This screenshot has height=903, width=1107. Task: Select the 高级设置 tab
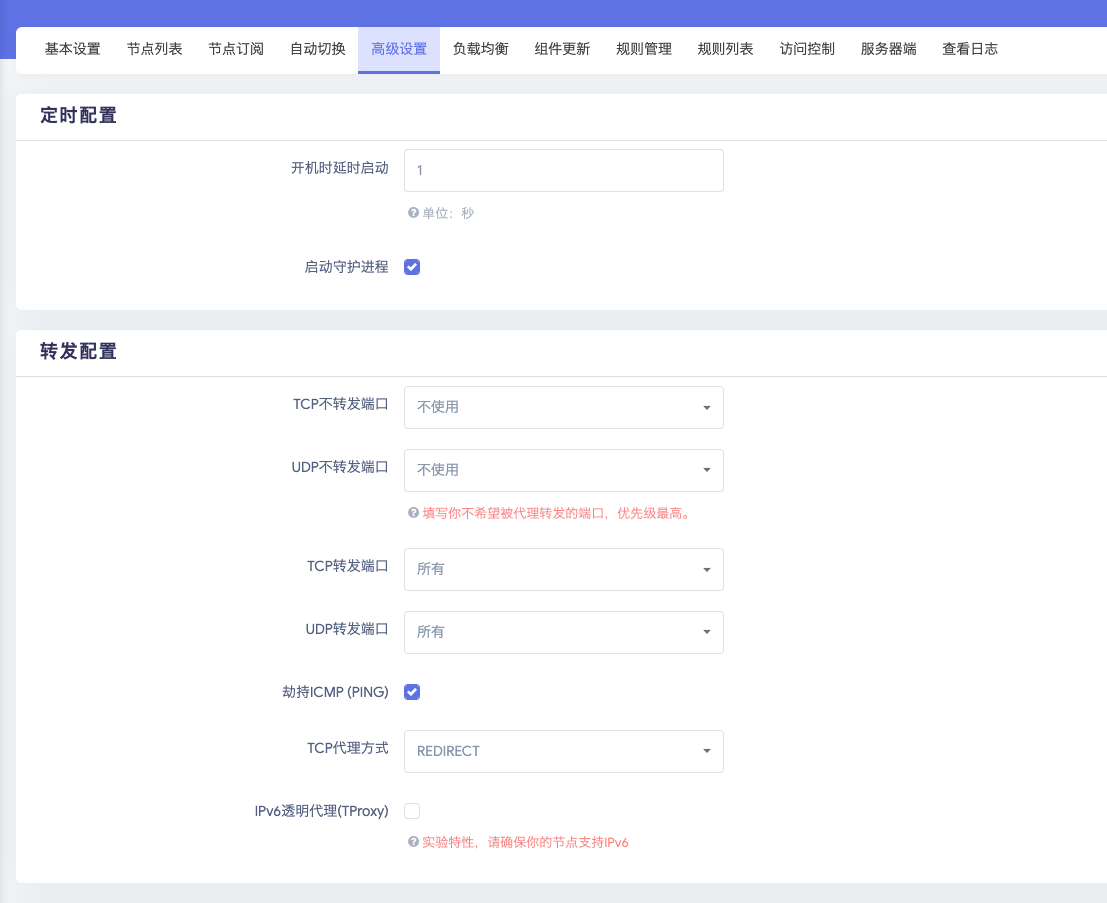399,49
